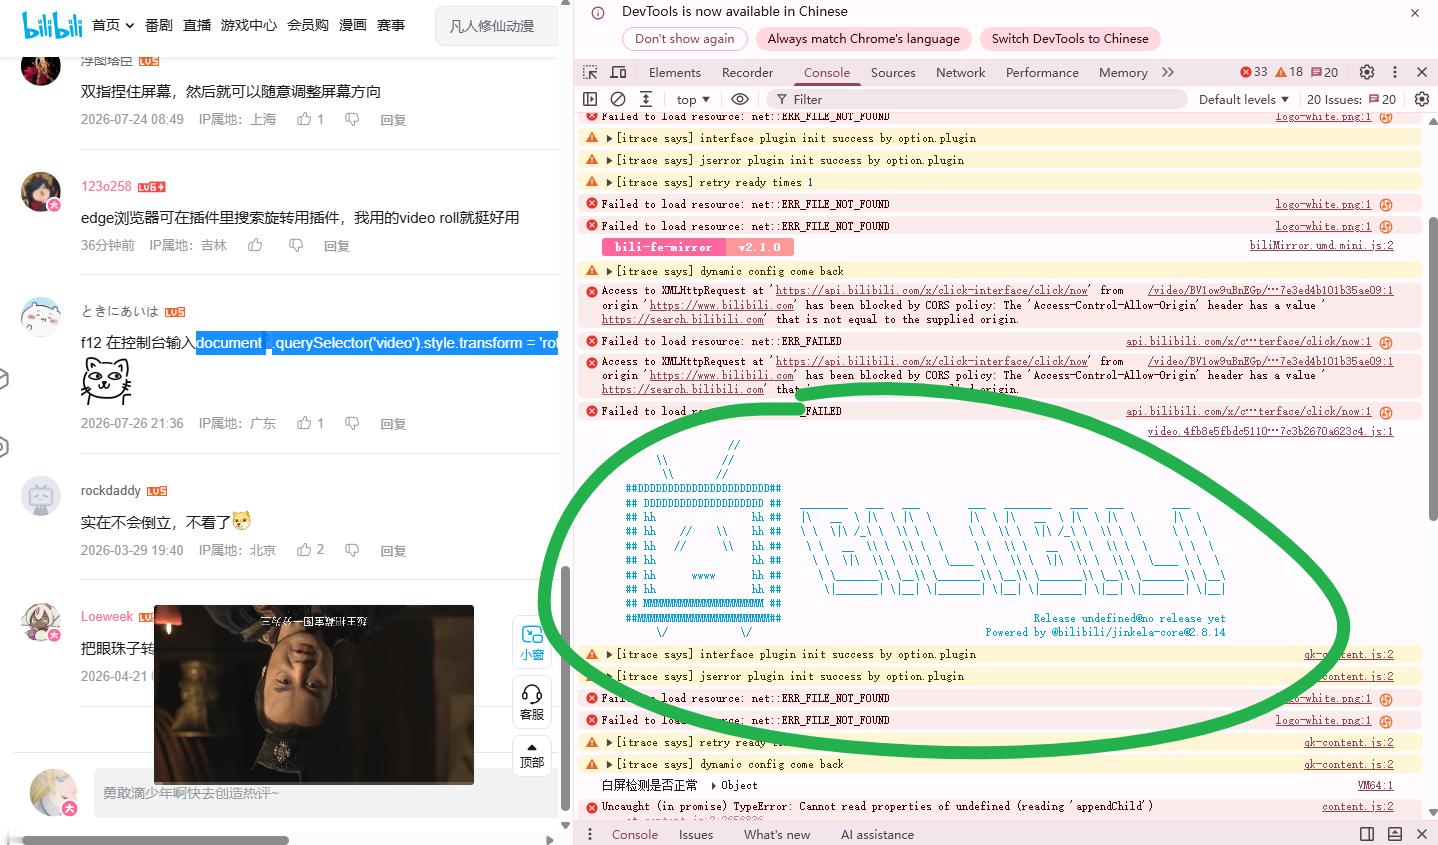Click the red error count 33
Image resolution: width=1438 pixels, height=845 pixels.
(x=1254, y=72)
